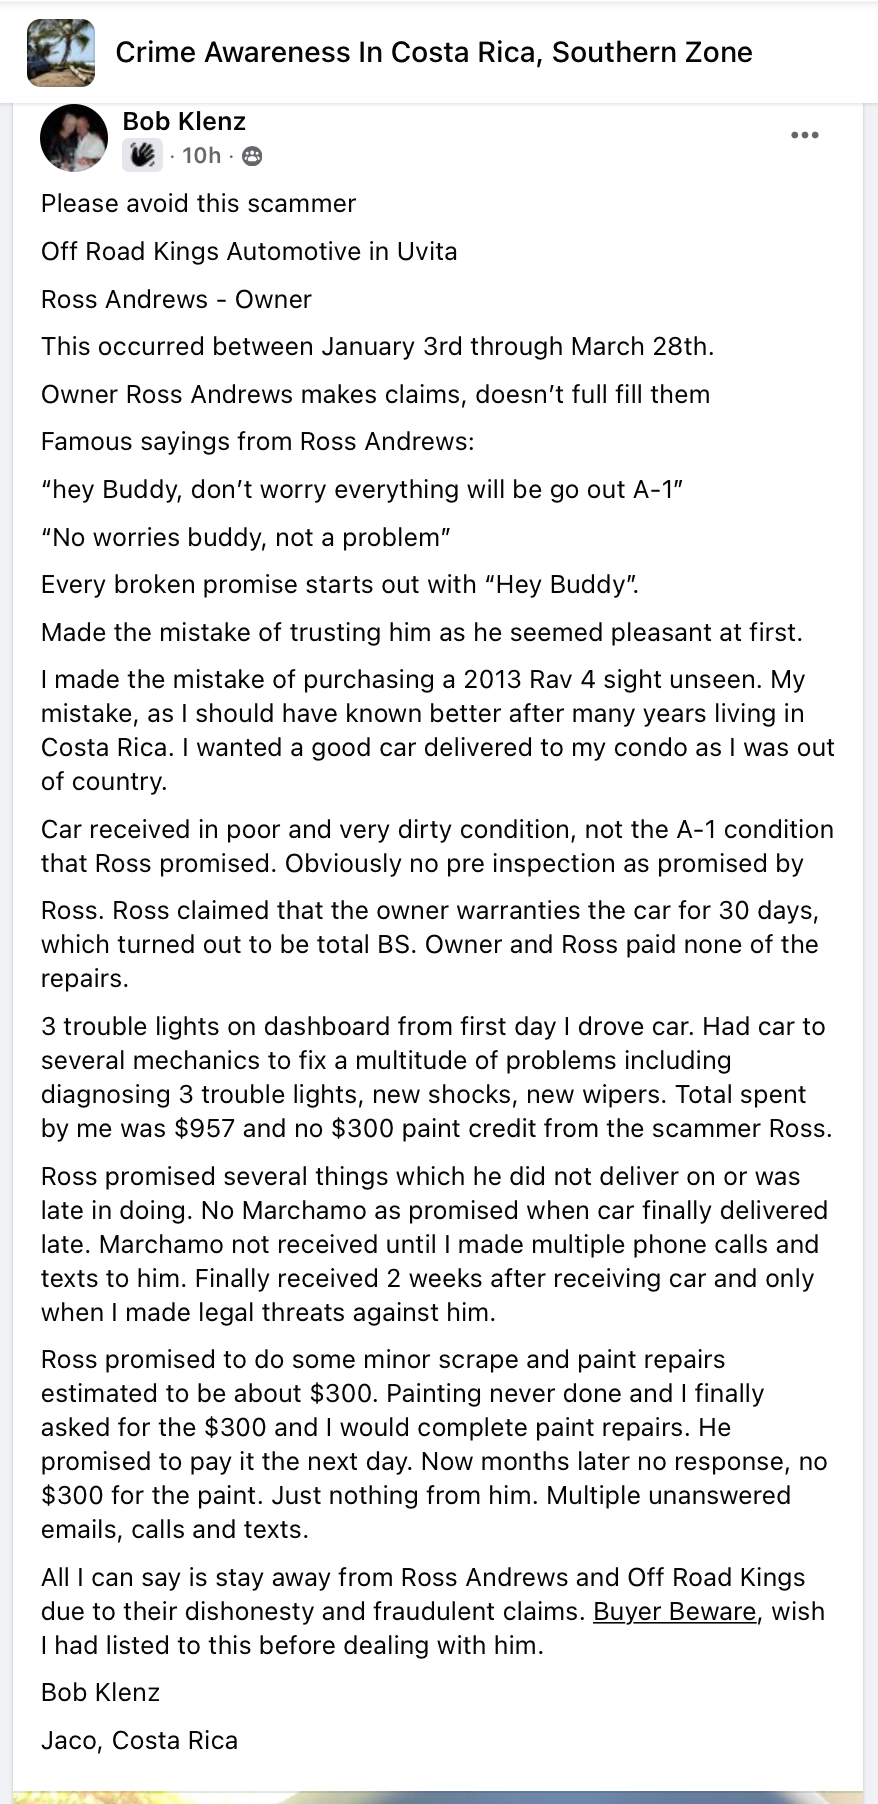Open Crime Awareness In Costa Rica group title

tap(433, 52)
